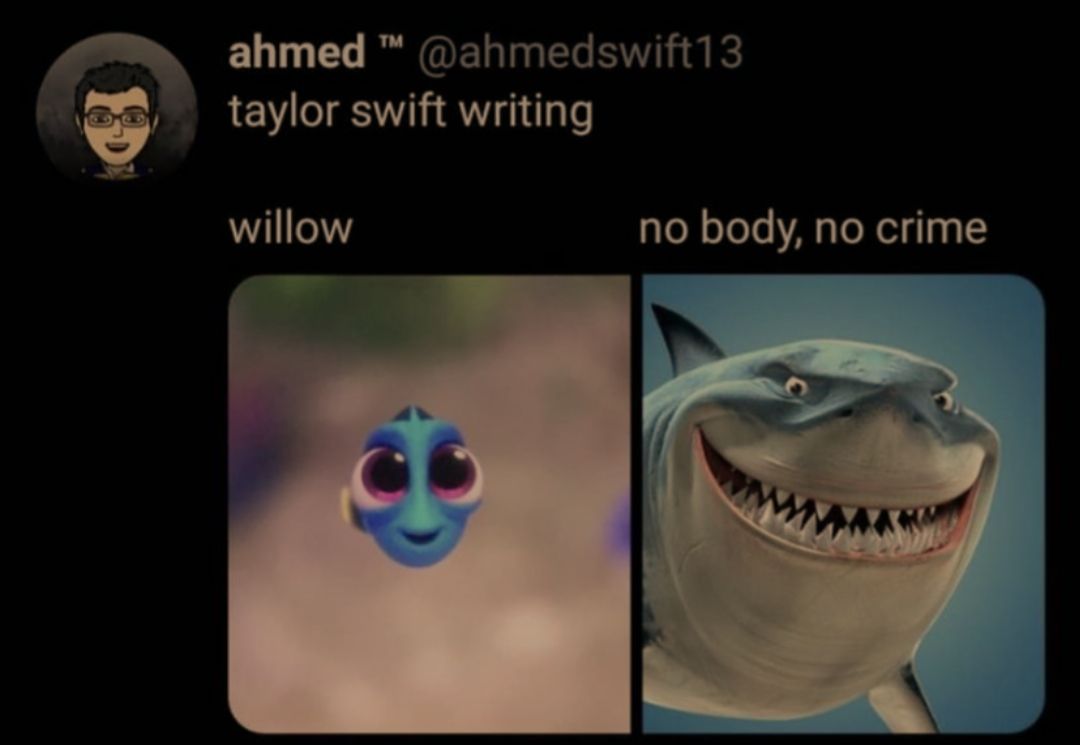The image size is (1080, 745).
Task: Click the glasses on the avatar
Action: click(x=116, y=118)
